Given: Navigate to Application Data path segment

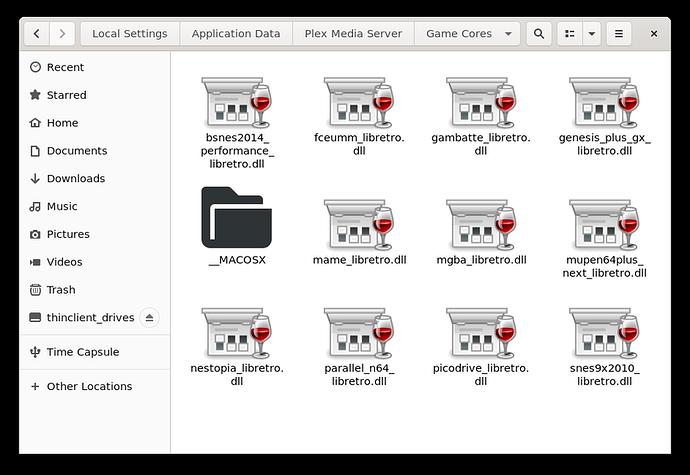Looking at the screenshot, I should pyautogui.click(x=236, y=34).
